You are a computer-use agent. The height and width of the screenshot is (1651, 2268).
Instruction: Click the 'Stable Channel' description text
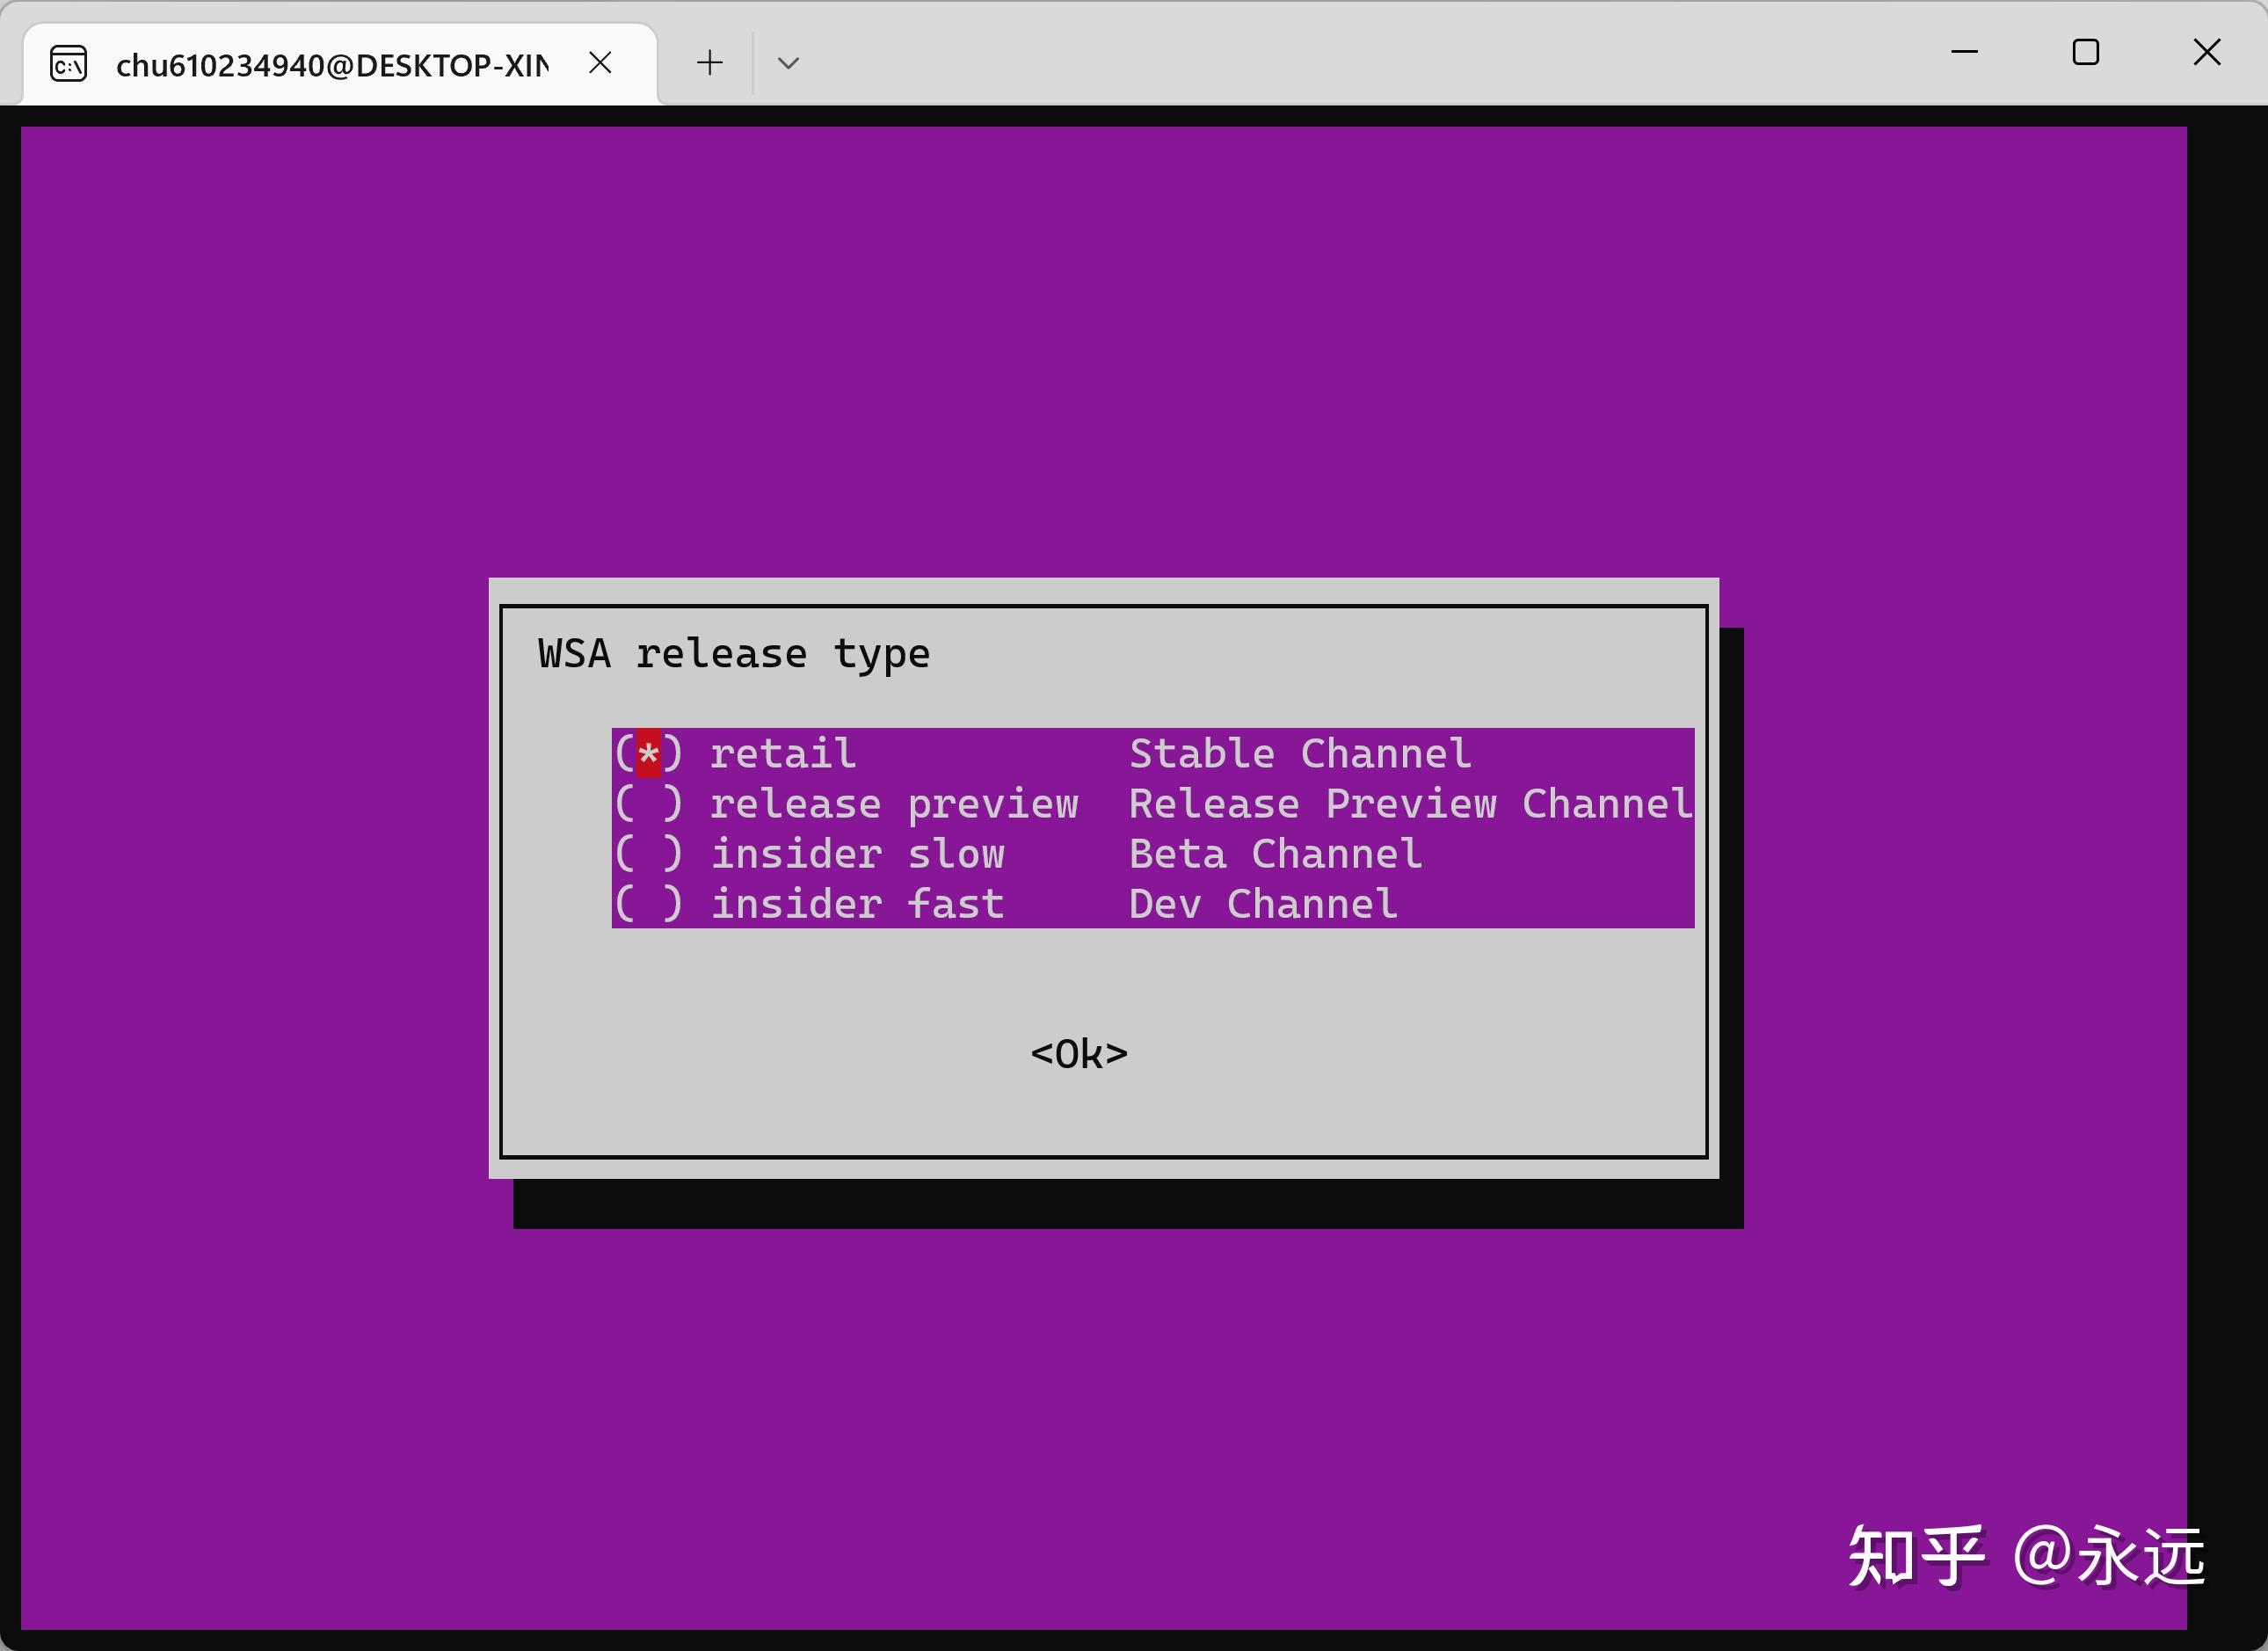(x=1300, y=754)
